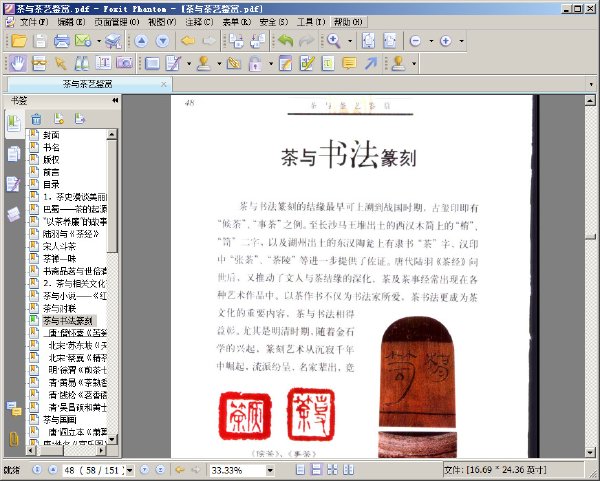The width and height of the screenshot is (600, 481).
Task: Click the green Undo arrow
Action: click(x=285, y=41)
